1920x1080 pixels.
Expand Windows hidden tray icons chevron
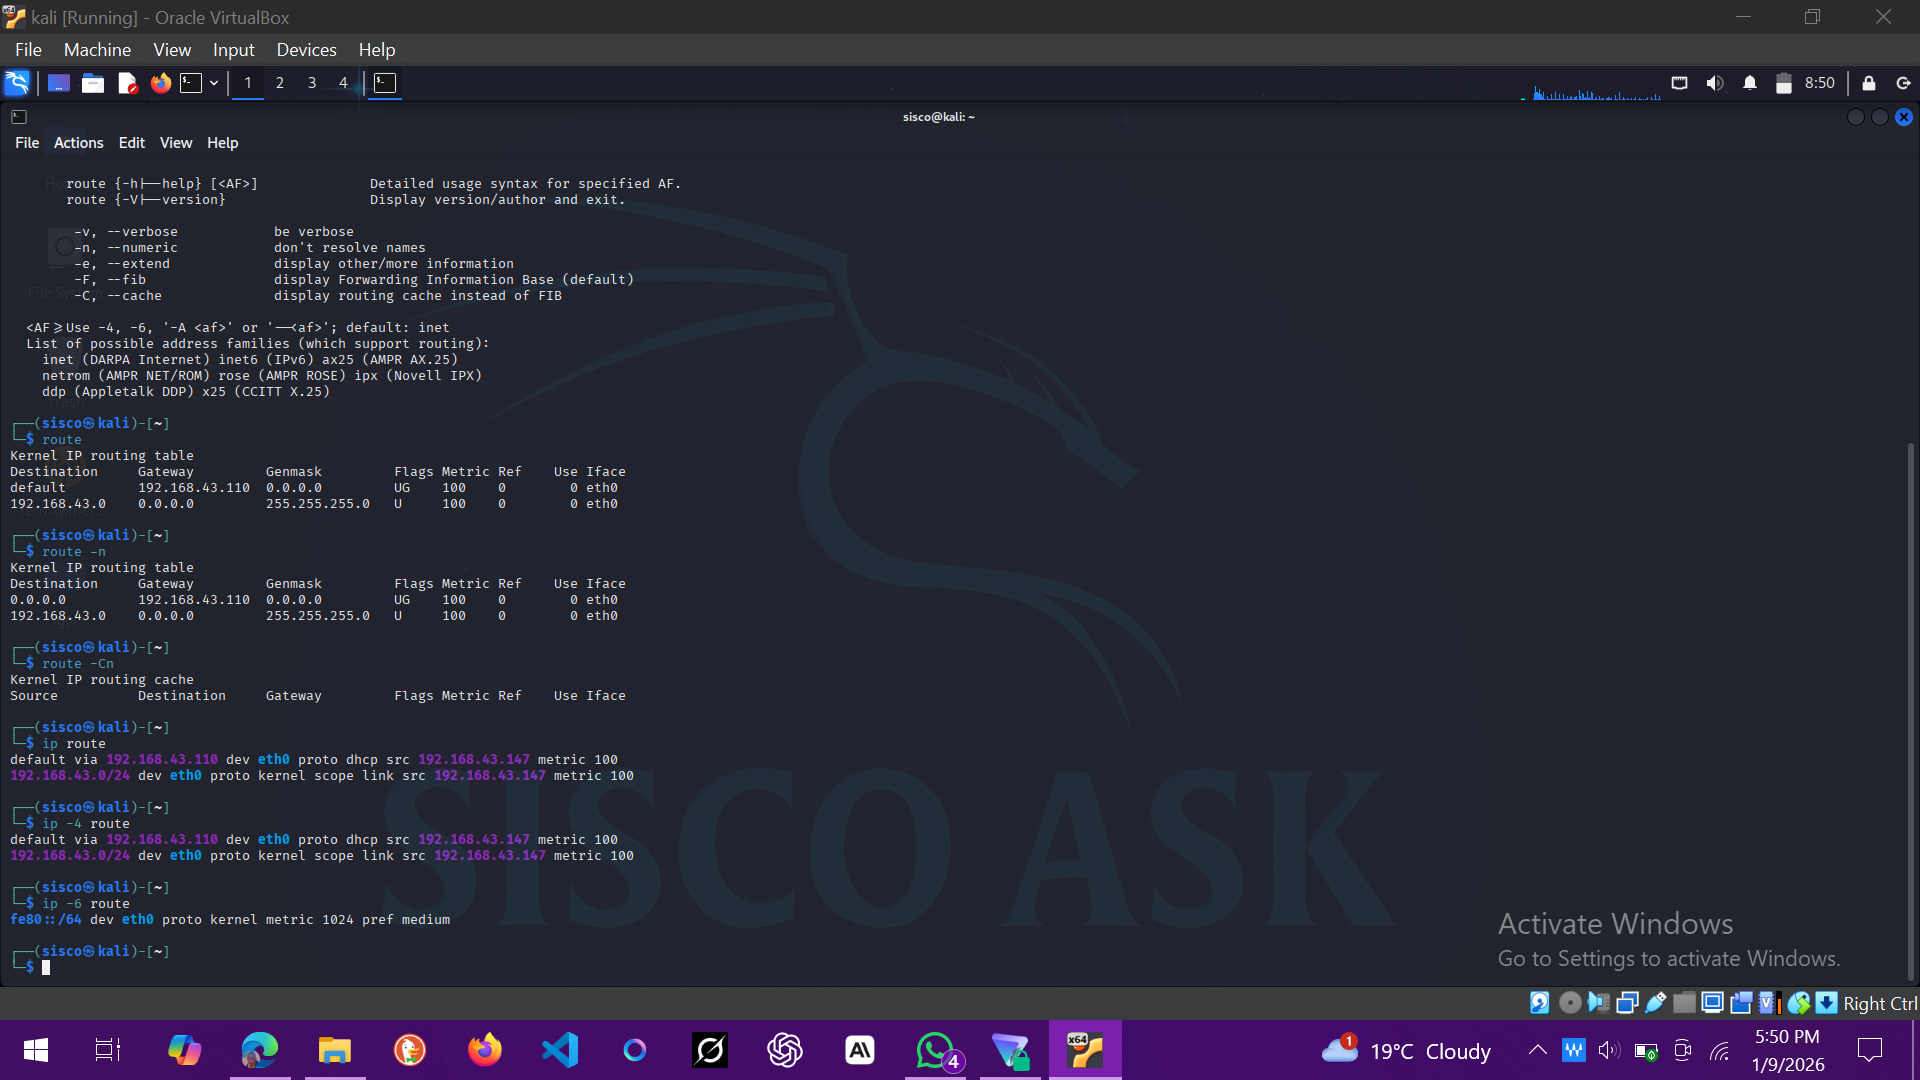1538,1050
